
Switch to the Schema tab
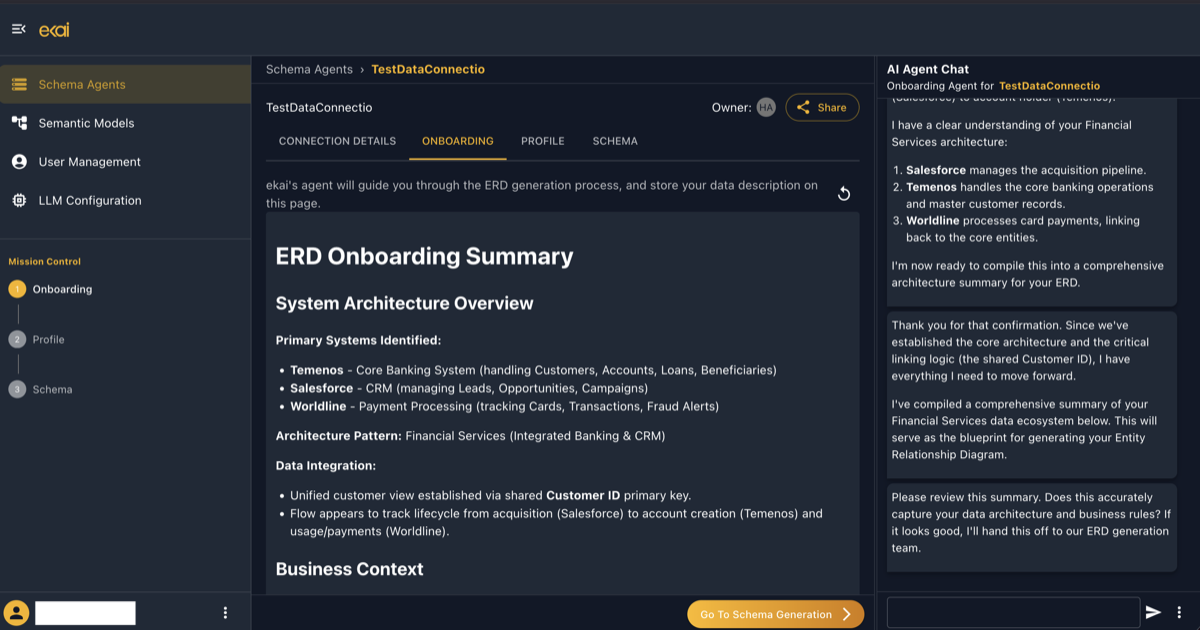(615, 141)
